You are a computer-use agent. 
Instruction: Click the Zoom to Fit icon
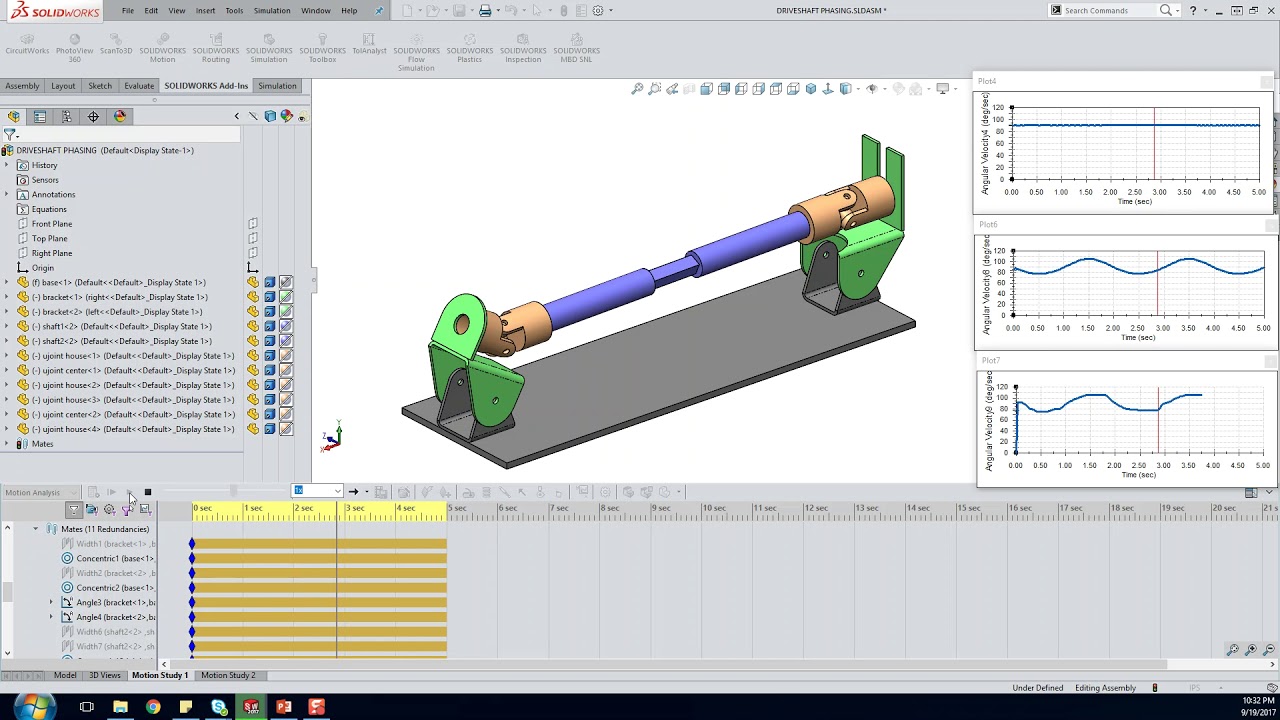[637, 89]
